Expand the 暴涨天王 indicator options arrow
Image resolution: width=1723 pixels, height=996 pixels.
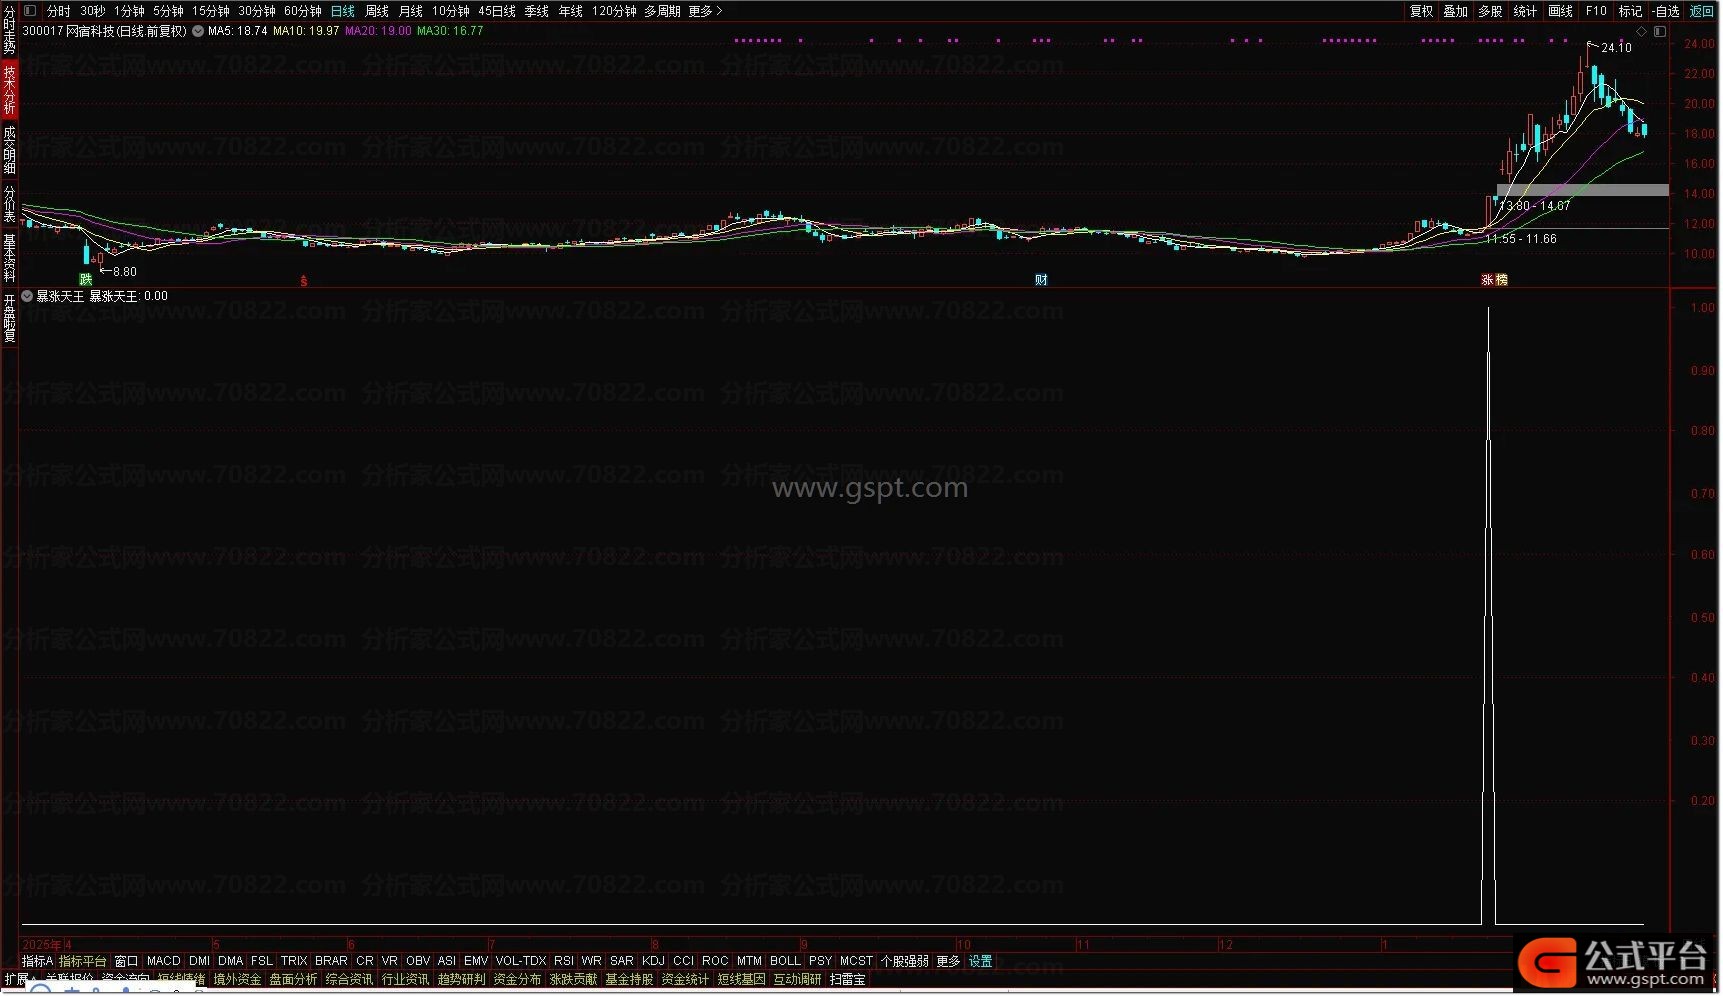[x=27, y=297]
